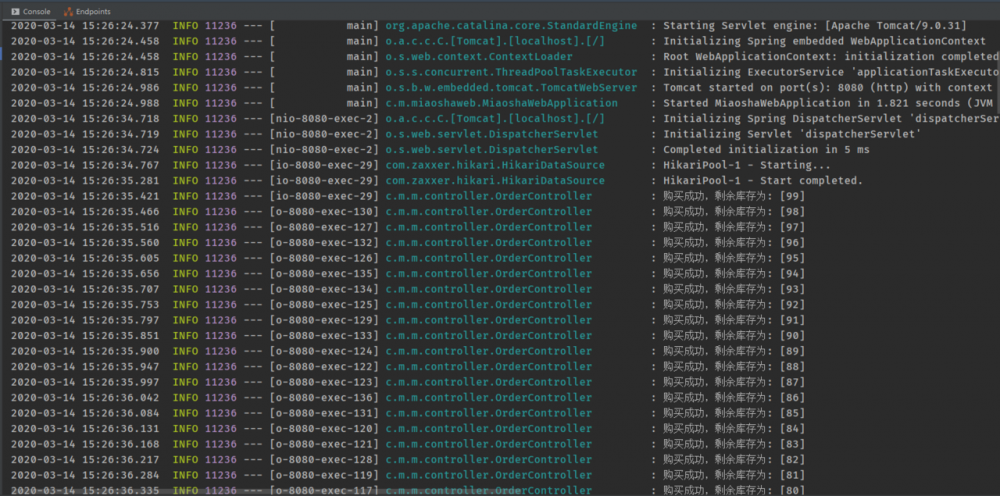The width and height of the screenshot is (1000, 496).
Task: Click message 'HikariPool-1 - Starting...'
Action: [747, 165]
